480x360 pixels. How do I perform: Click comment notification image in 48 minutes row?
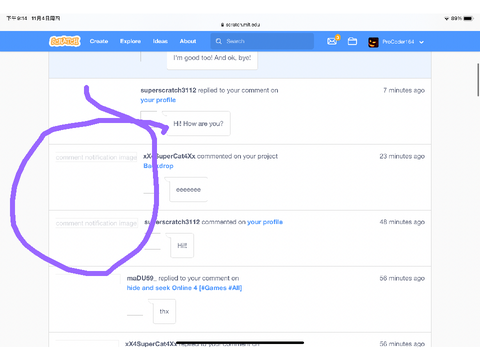(96, 223)
